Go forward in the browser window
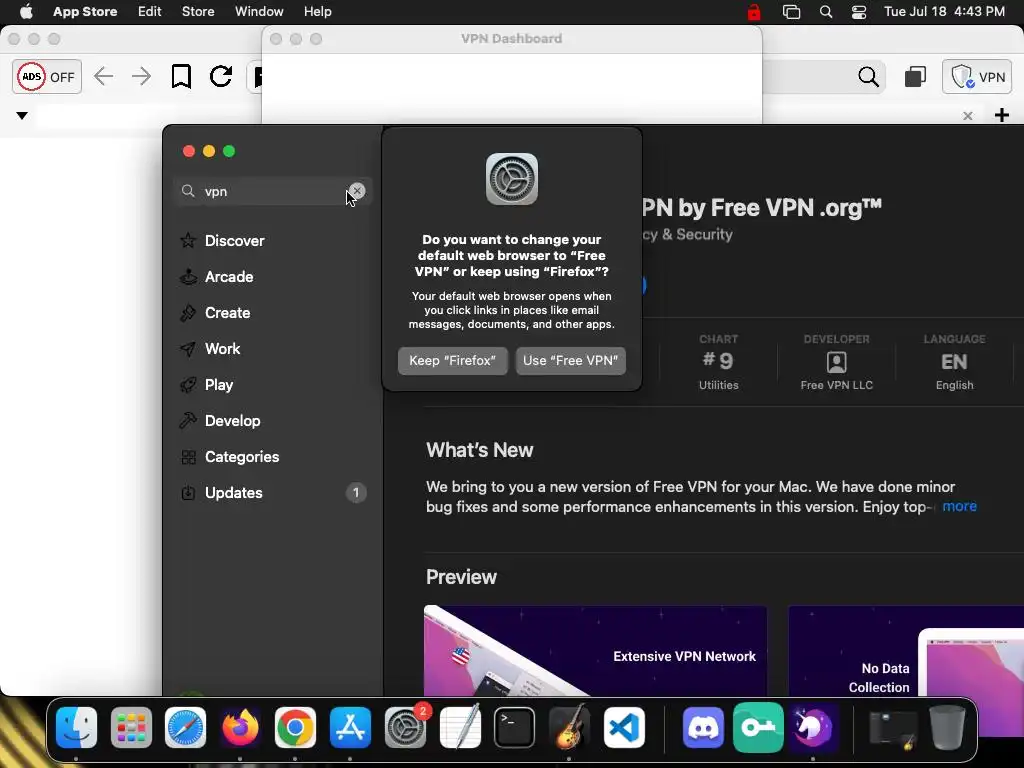The width and height of the screenshot is (1024, 768). (x=141, y=76)
